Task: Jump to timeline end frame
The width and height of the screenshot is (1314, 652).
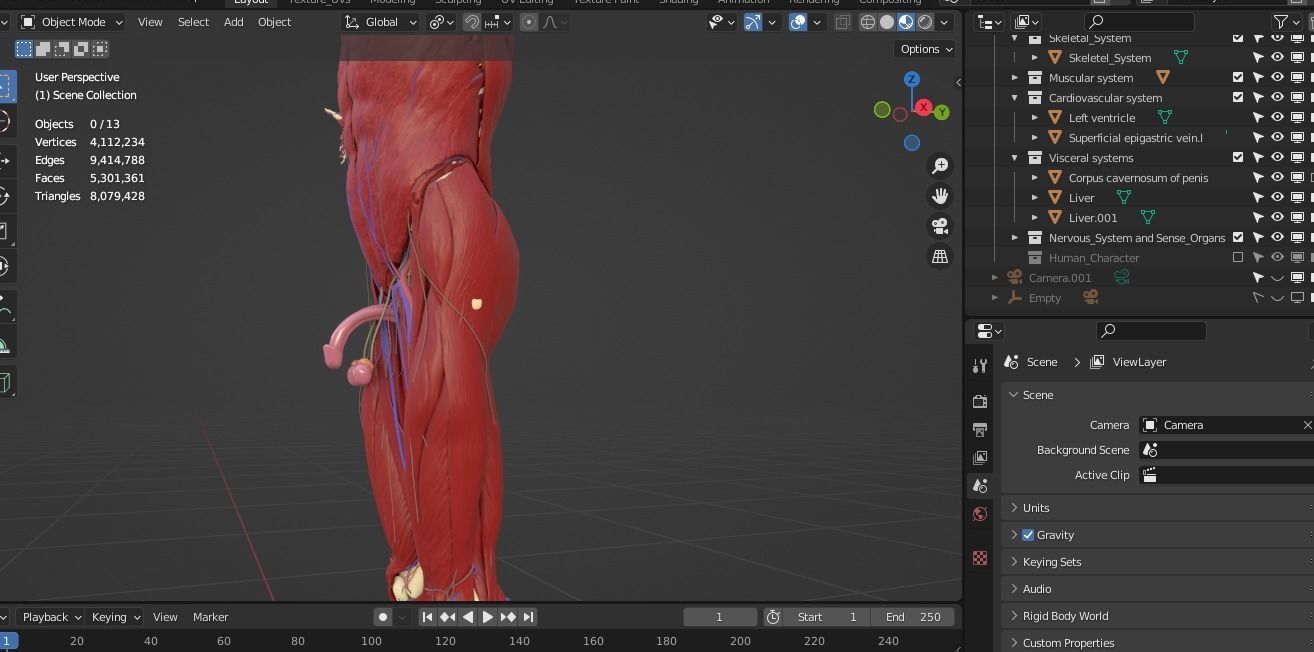Action: click(528, 617)
